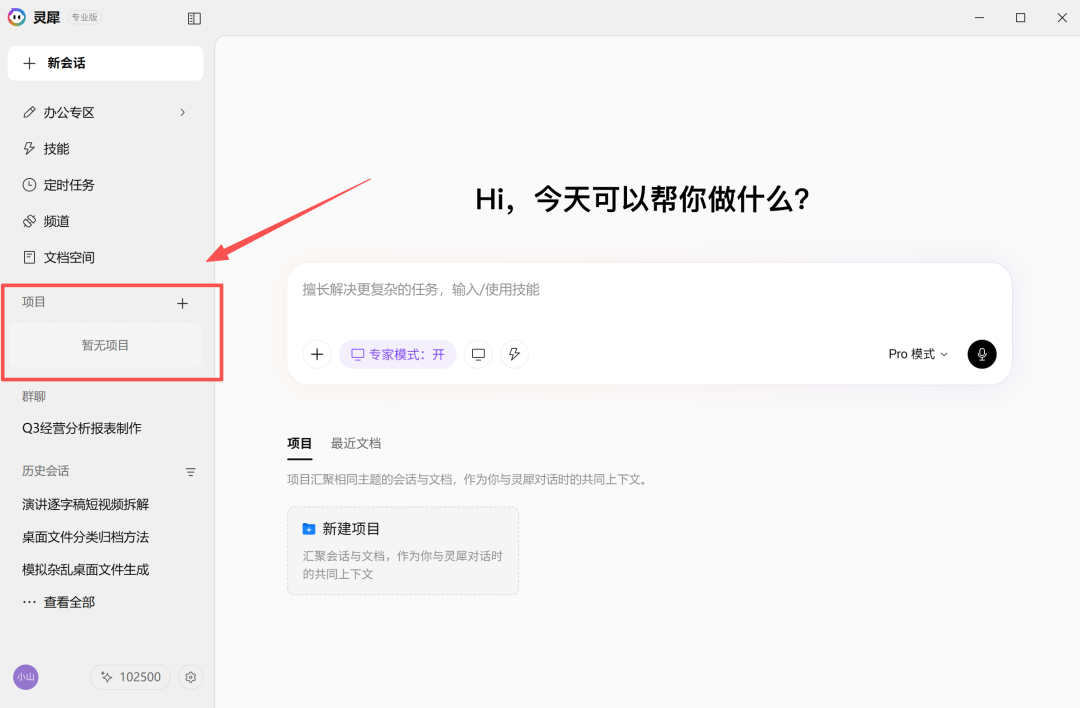The width and height of the screenshot is (1080, 708).
Task: Open settings gear icon
Action: pyautogui.click(x=191, y=677)
